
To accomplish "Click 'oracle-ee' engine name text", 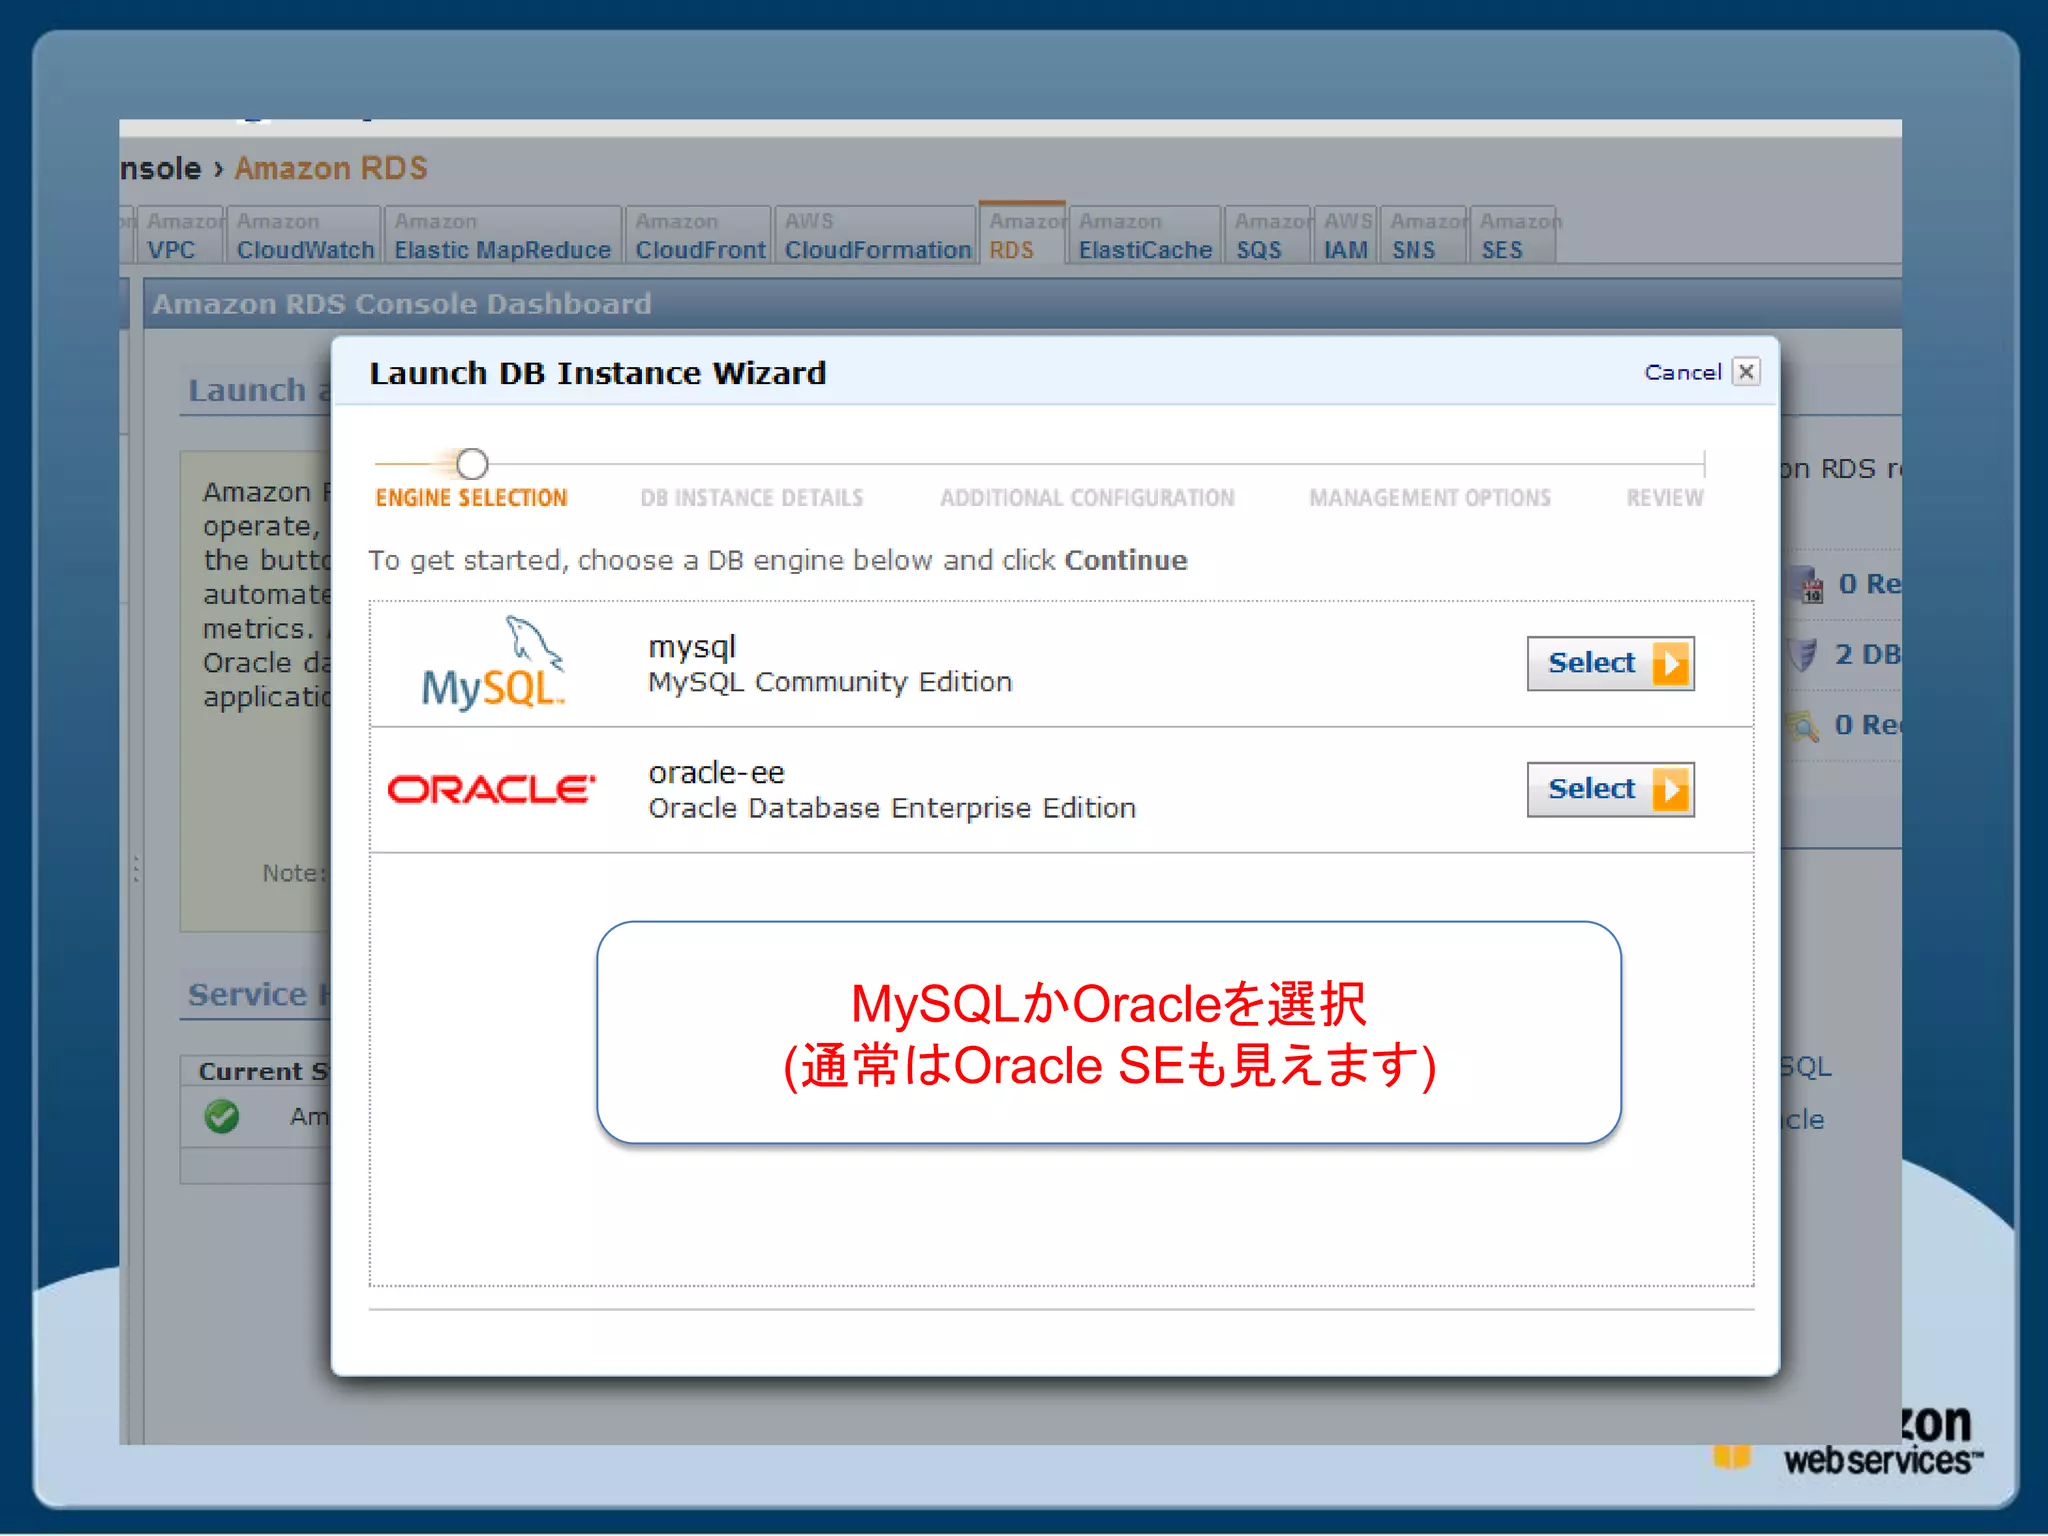I will tap(716, 773).
